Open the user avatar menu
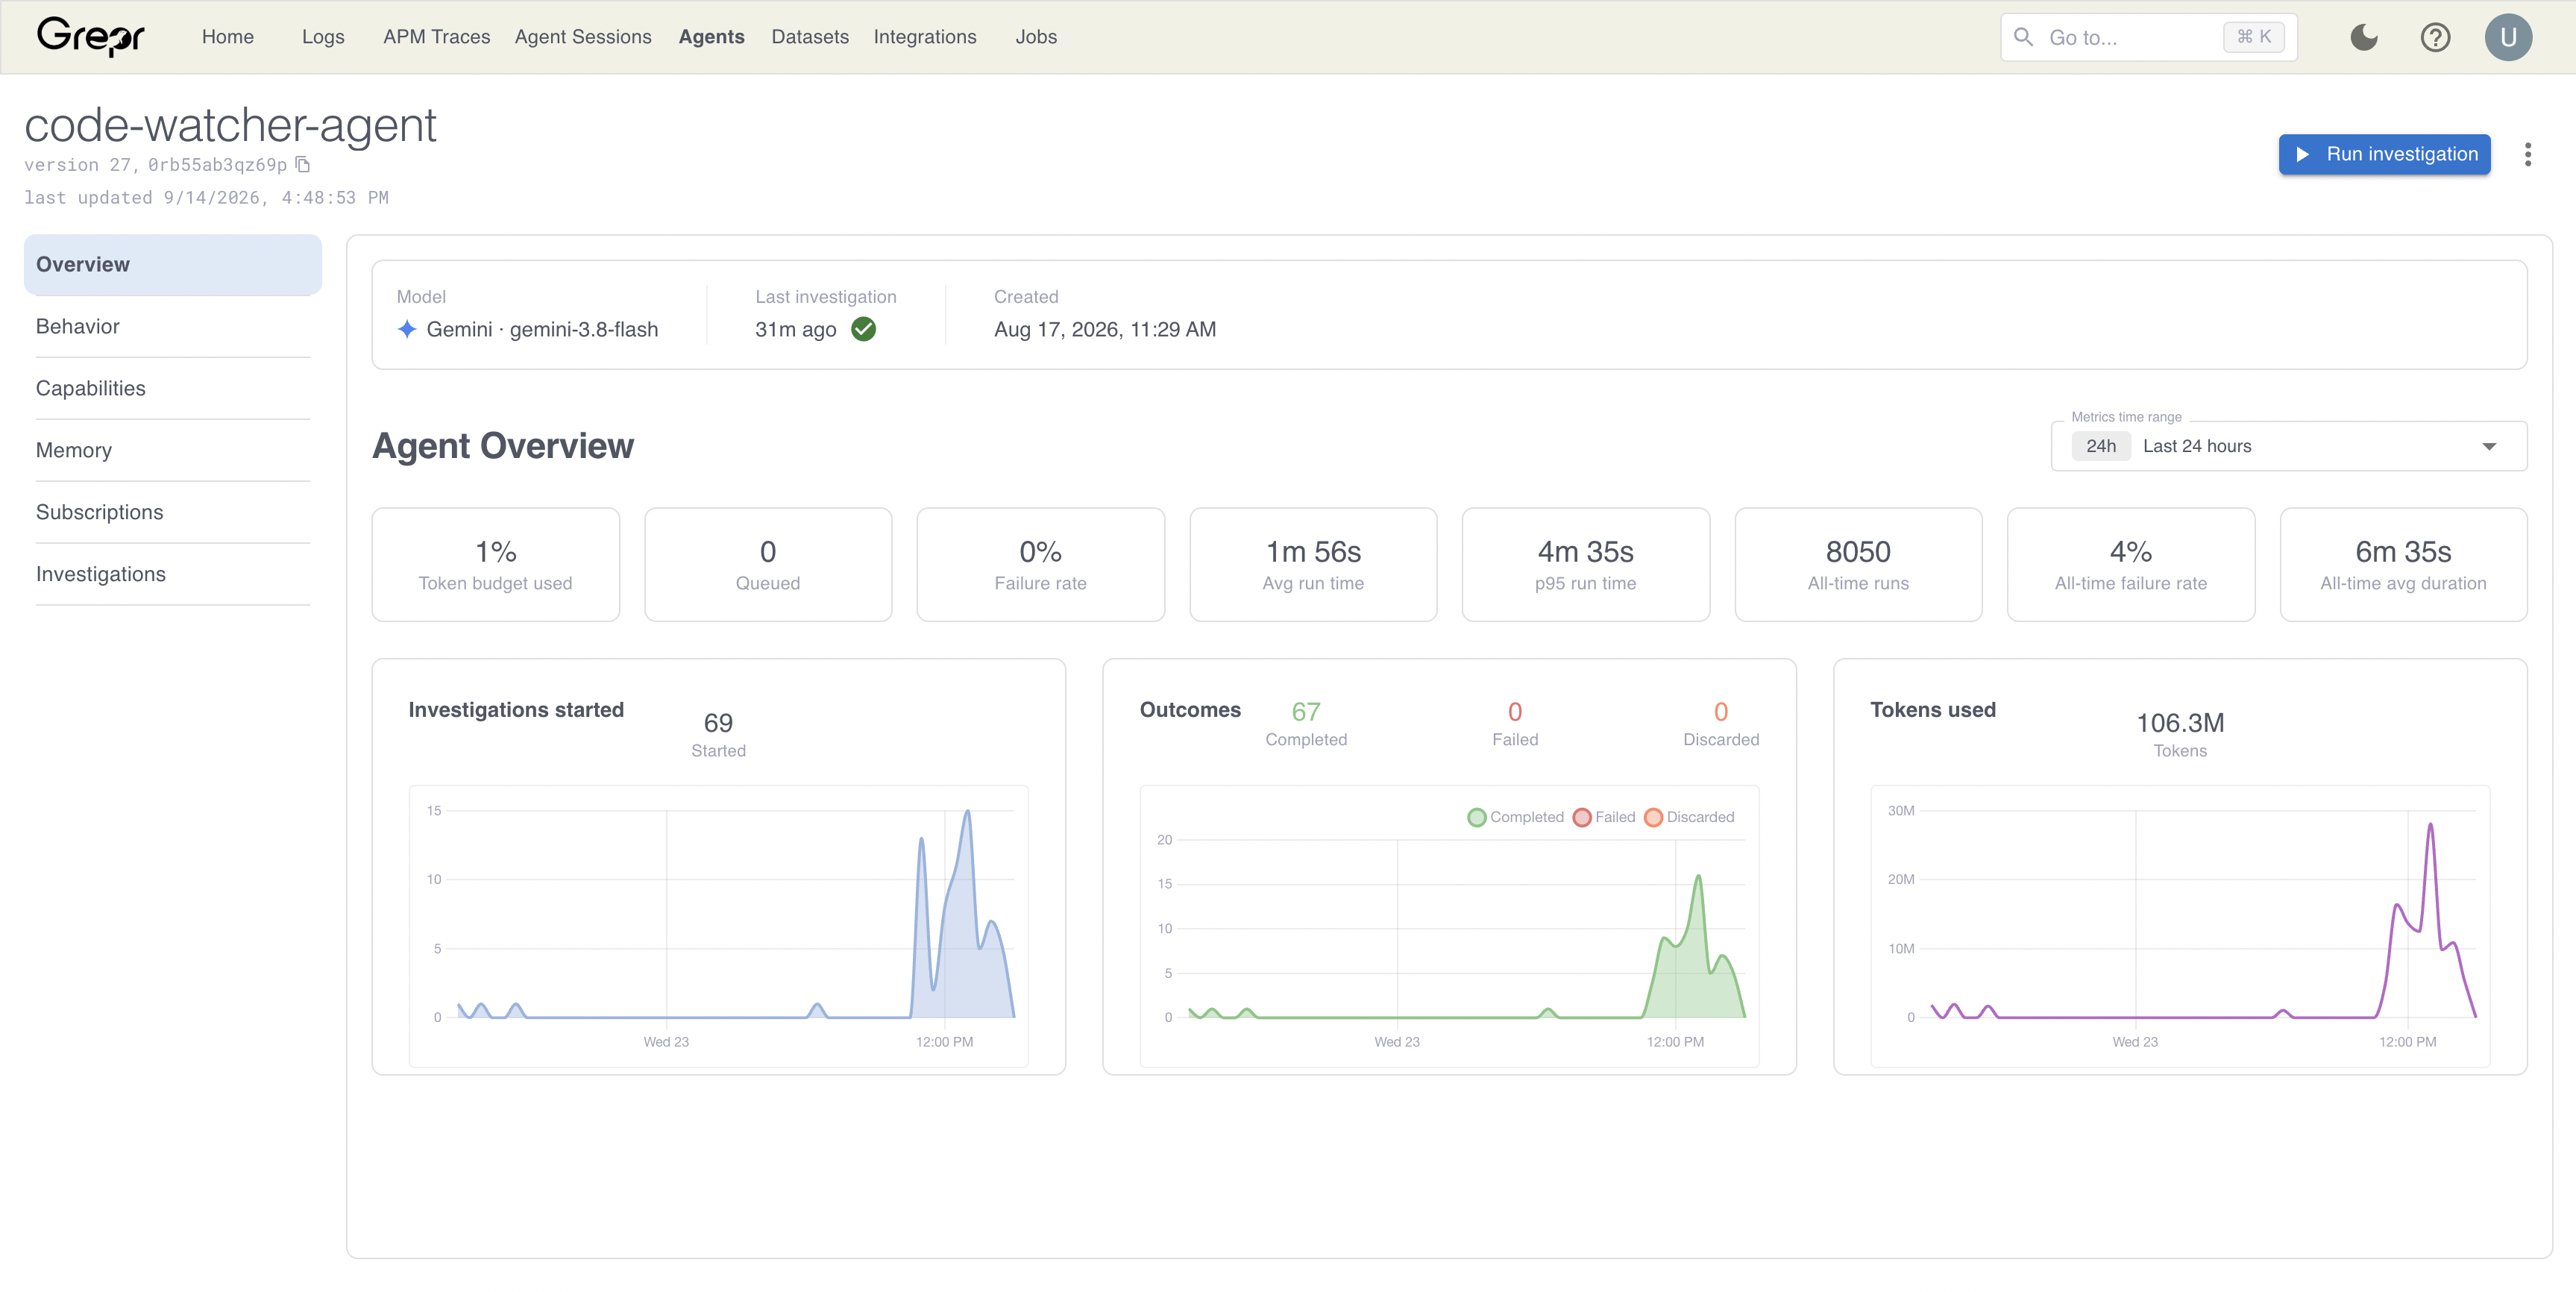Viewport: 2576px width, 1292px height. coord(2508,37)
